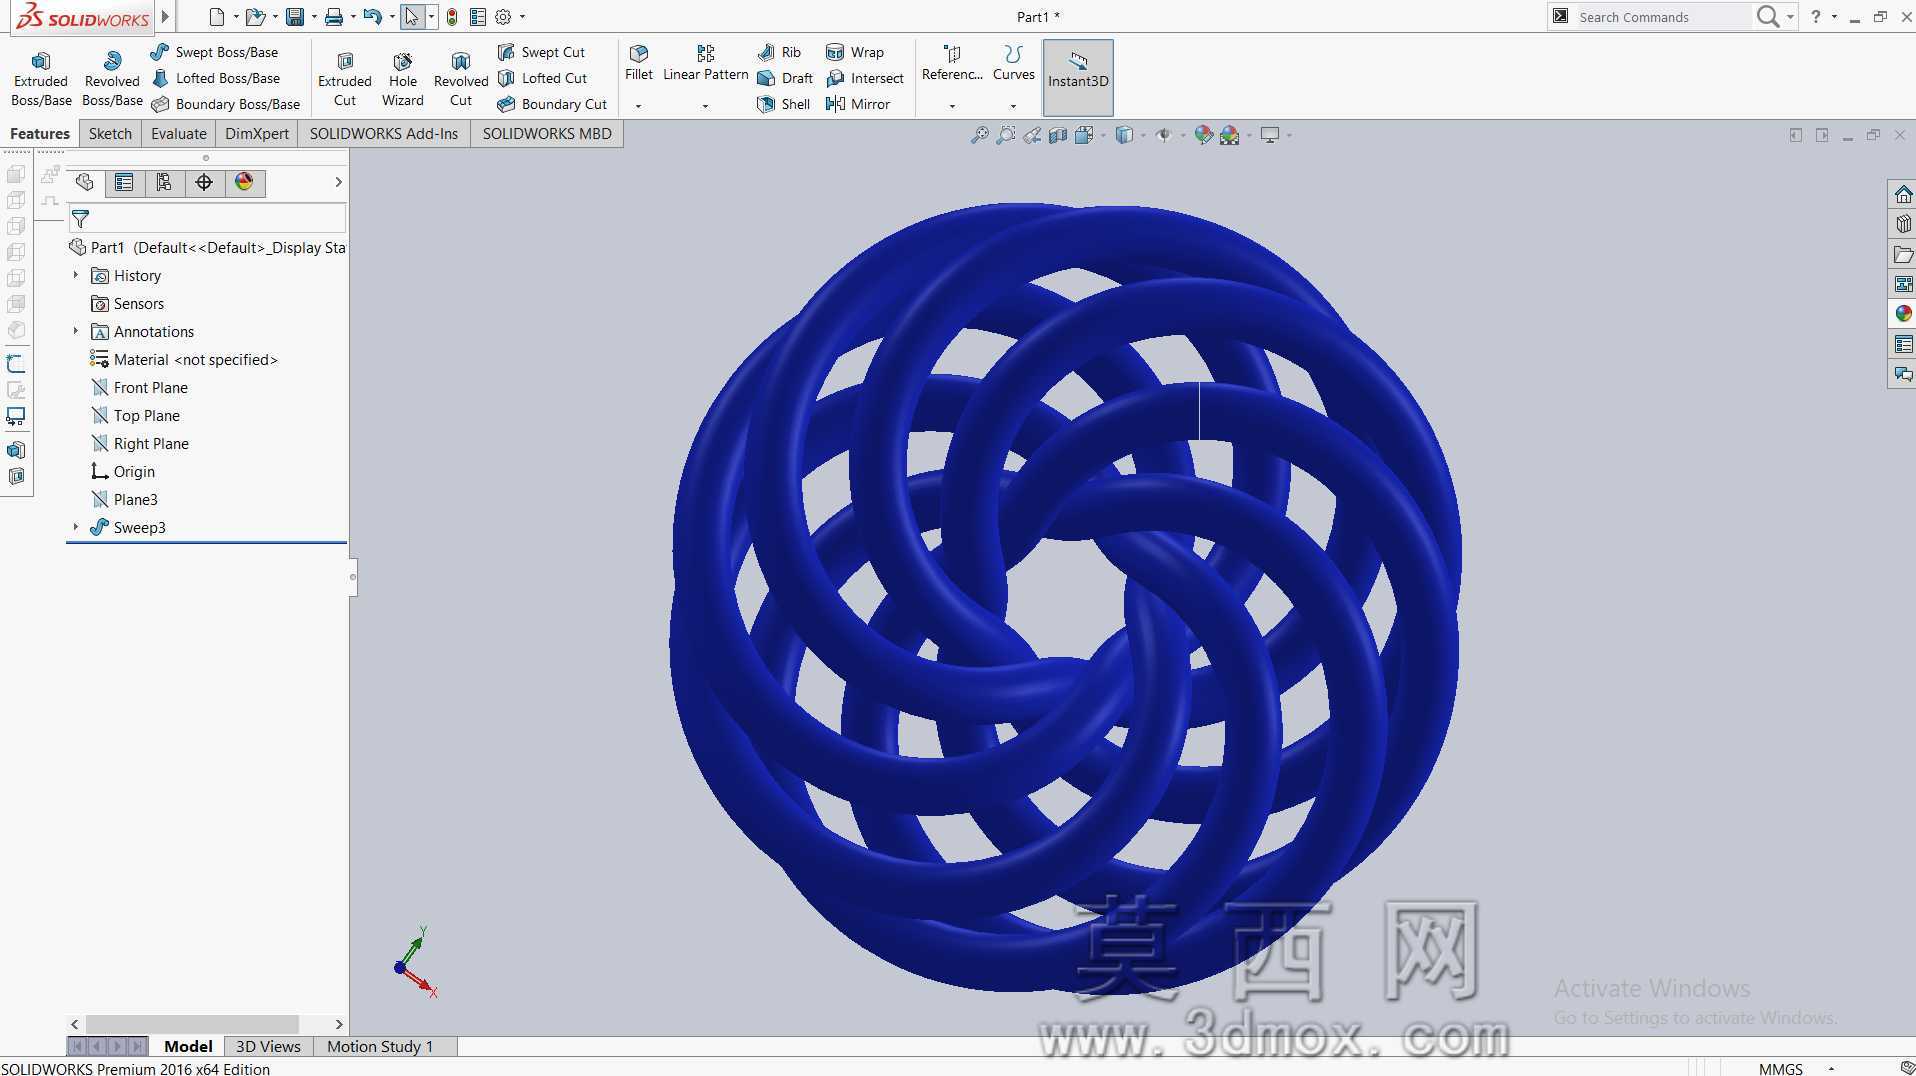This screenshot has height=1076, width=1916.
Task: Expand more manager tabs with chevron
Action: 338,182
